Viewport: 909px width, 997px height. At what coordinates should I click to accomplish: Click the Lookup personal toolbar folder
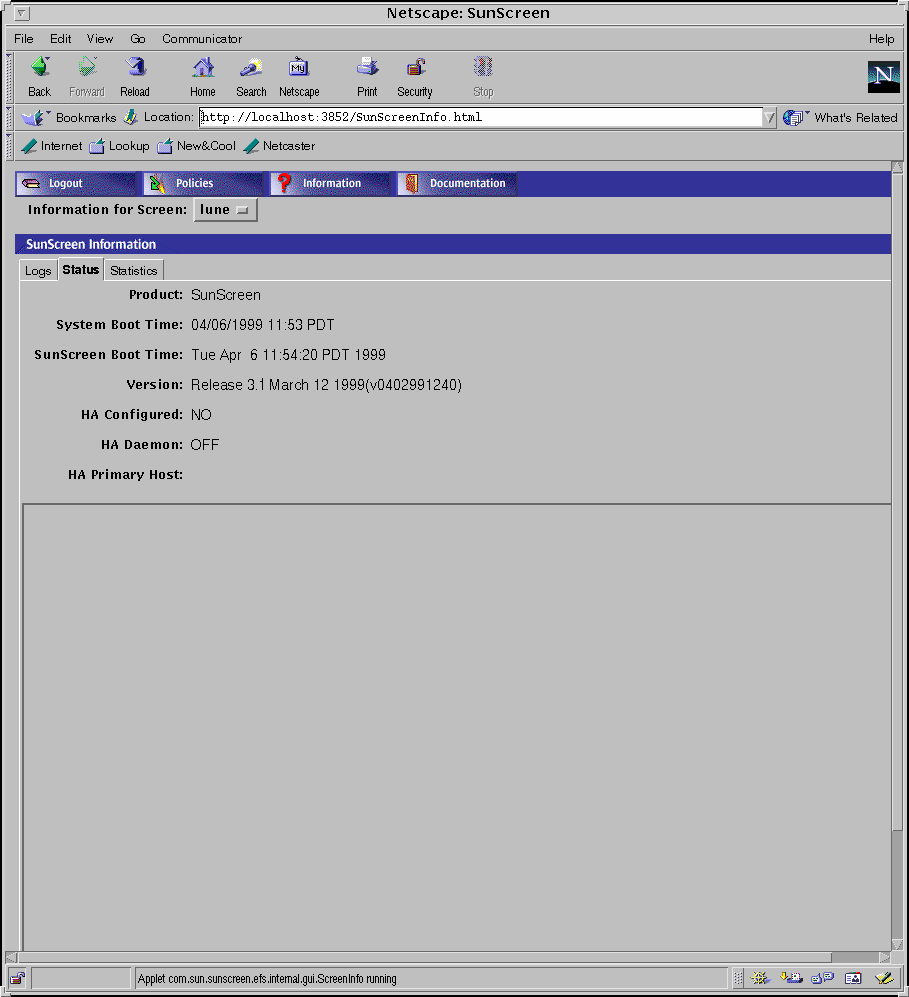[x=120, y=146]
